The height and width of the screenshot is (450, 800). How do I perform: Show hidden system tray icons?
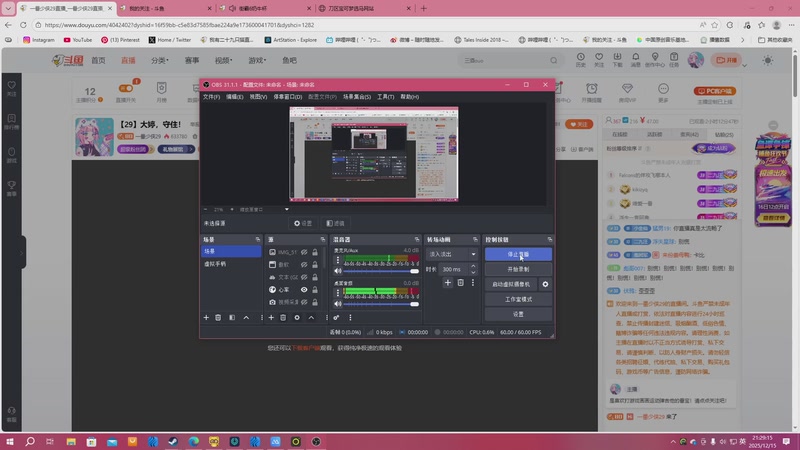[673, 442]
